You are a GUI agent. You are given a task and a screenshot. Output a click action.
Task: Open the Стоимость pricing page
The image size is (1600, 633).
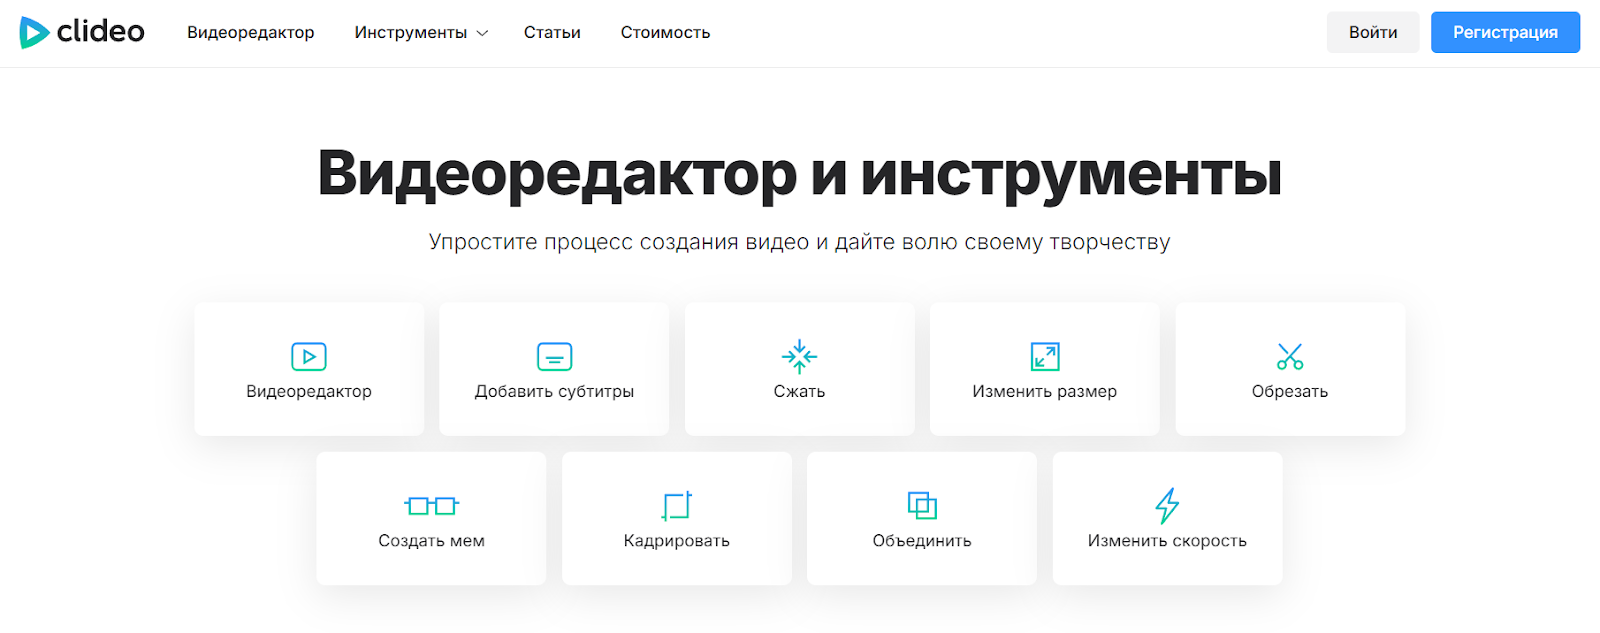point(665,32)
